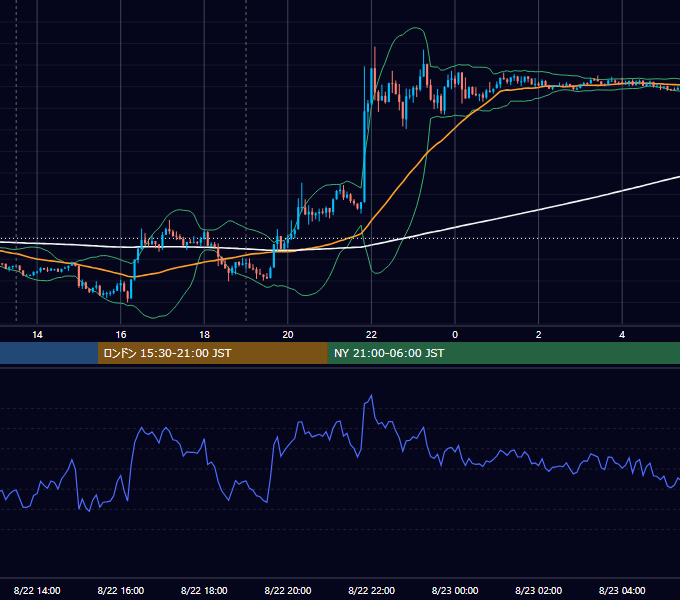Click the 8/23 02:00 date label
The height and width of the screenshot is (600, 680).
tap(539, 590)
